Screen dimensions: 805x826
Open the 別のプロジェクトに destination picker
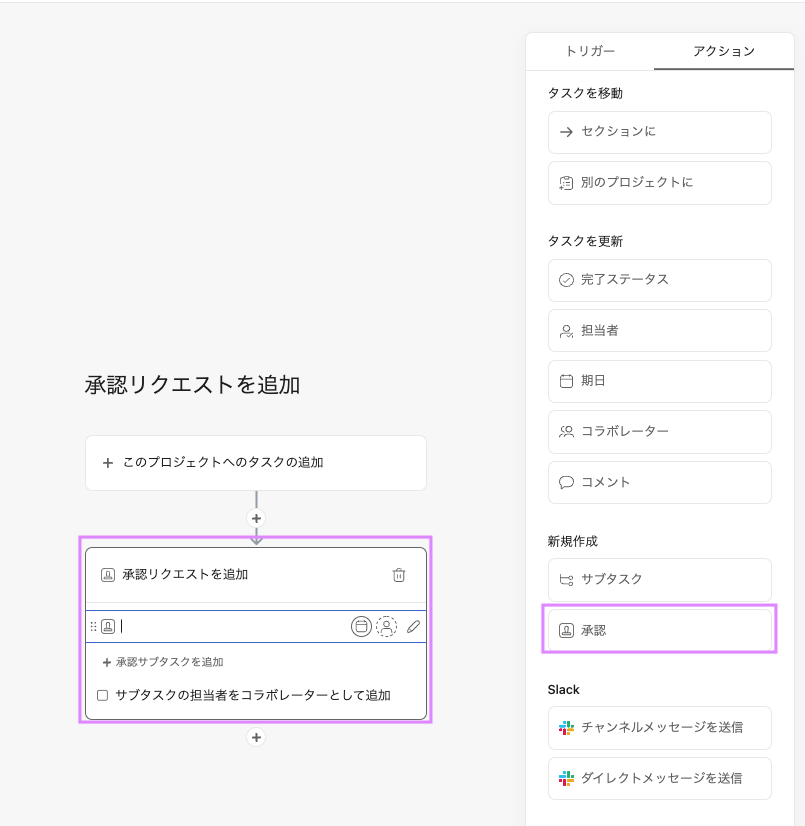click(659, 183)
